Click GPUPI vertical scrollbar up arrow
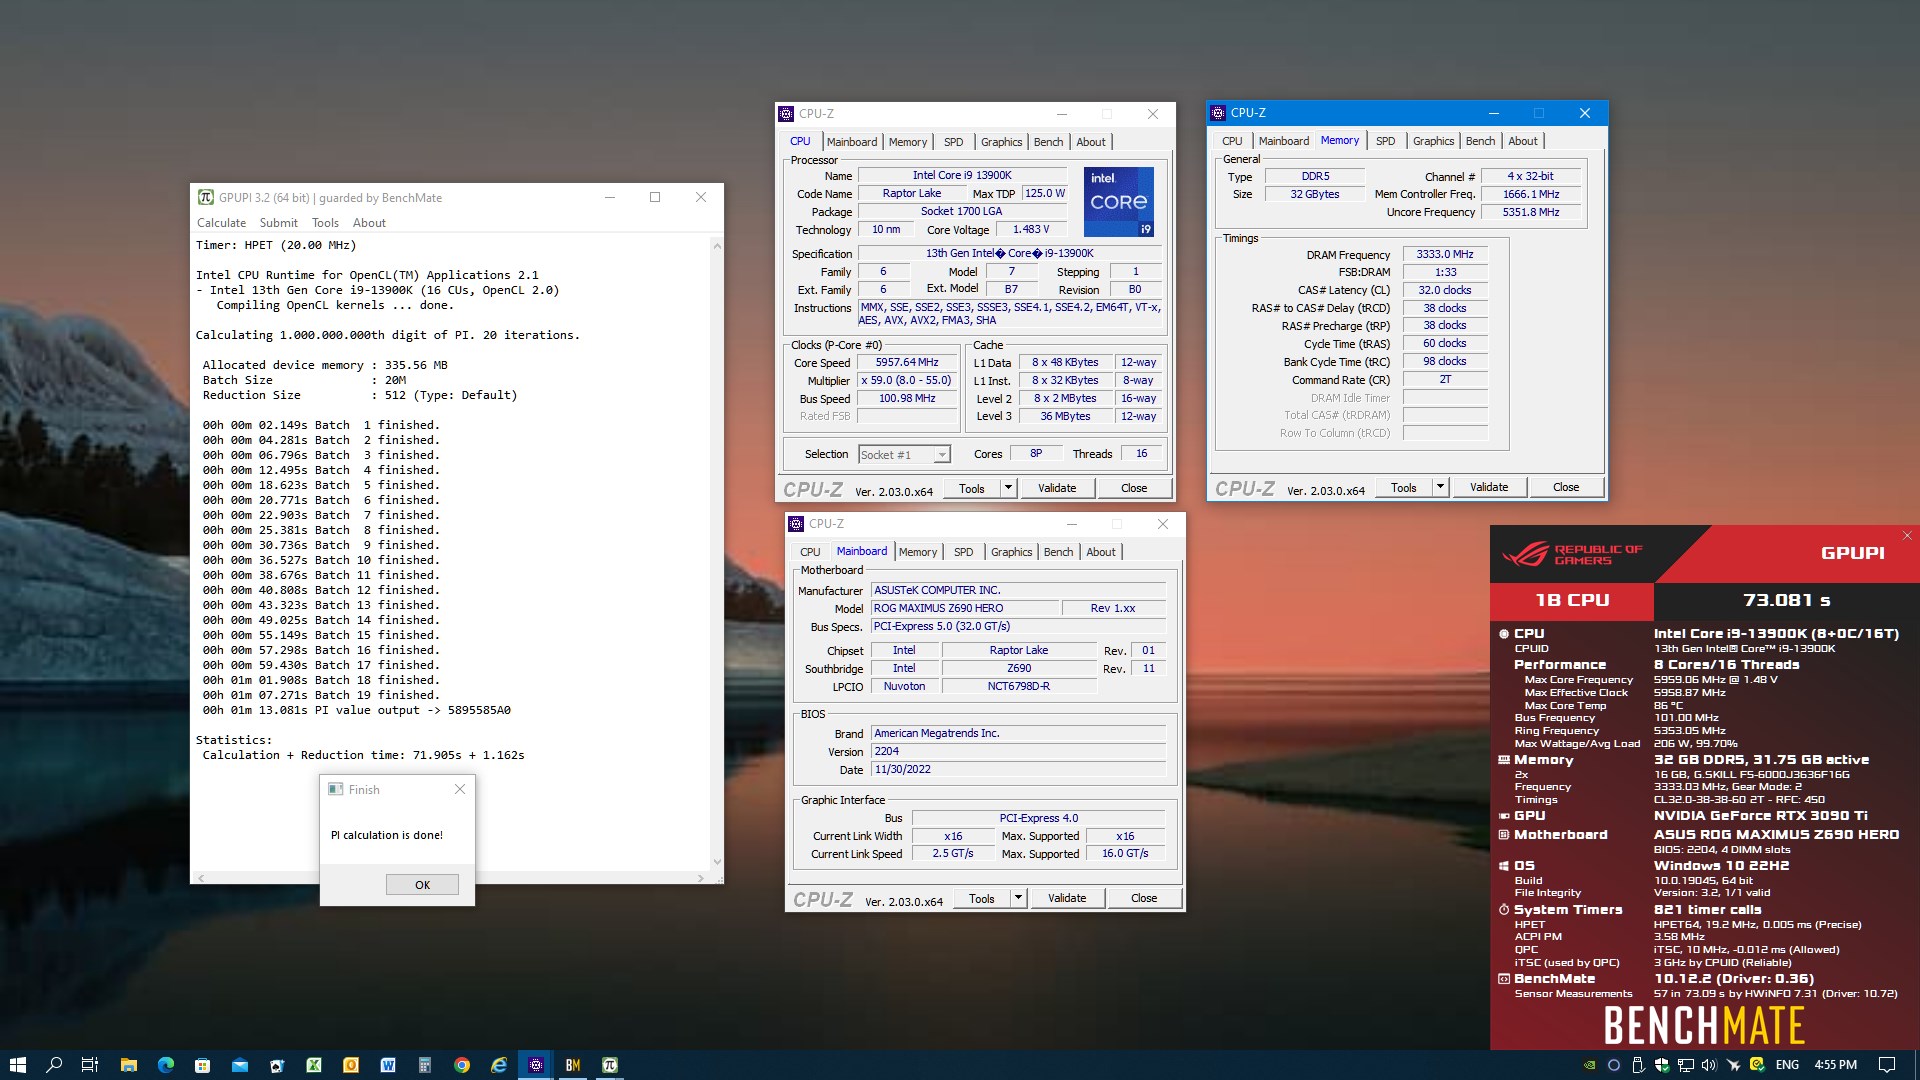This screenshot has width=1920, height=1080. coord(716,246)
